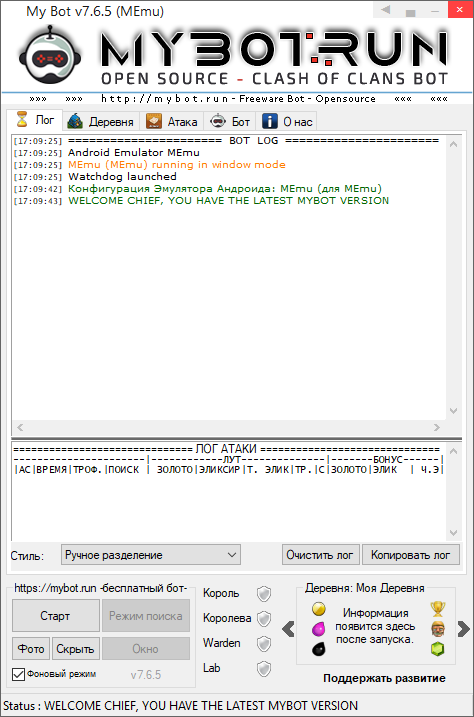Click bot log horizontal scroll right arrow
474x717 pixels.
coord(437,428)
